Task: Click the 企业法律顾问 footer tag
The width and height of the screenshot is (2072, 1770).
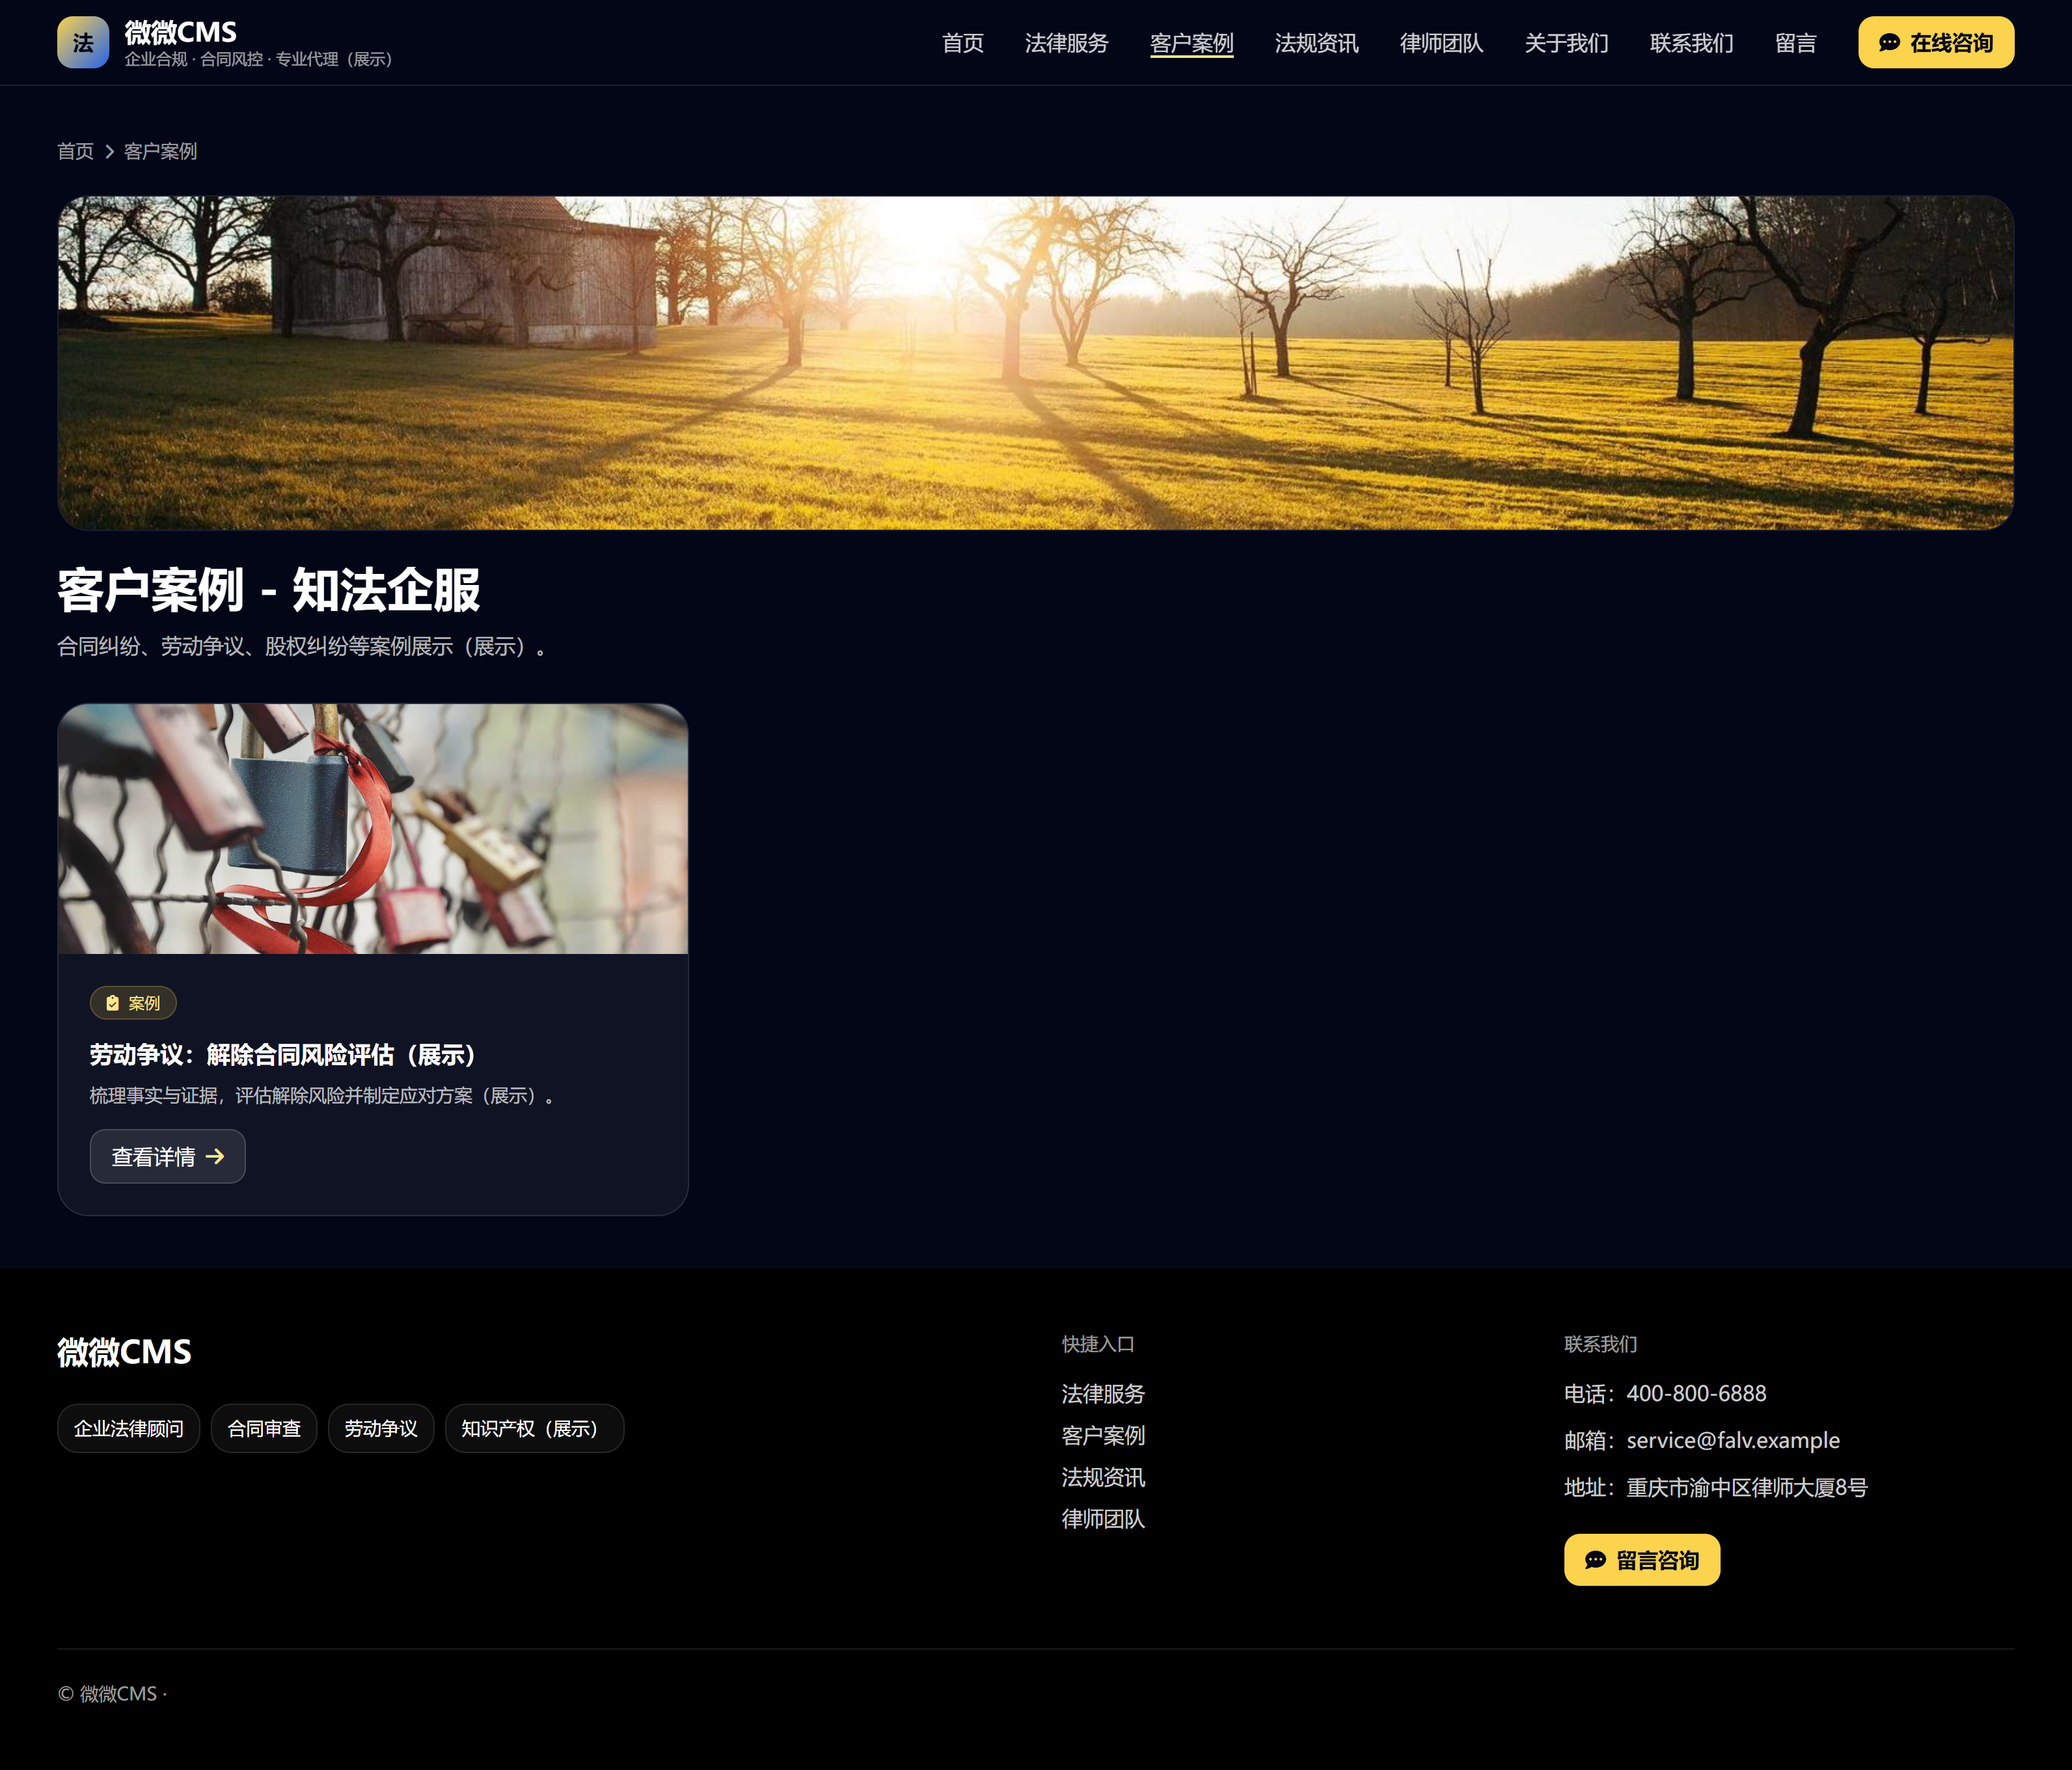Action: click(x=129, y=1429)
